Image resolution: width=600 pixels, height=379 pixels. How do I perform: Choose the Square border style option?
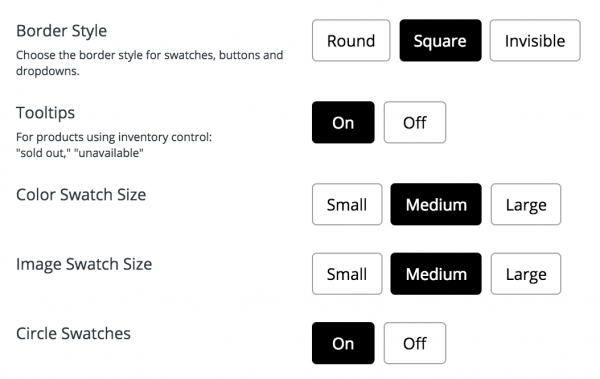click(x=440, y=41)
